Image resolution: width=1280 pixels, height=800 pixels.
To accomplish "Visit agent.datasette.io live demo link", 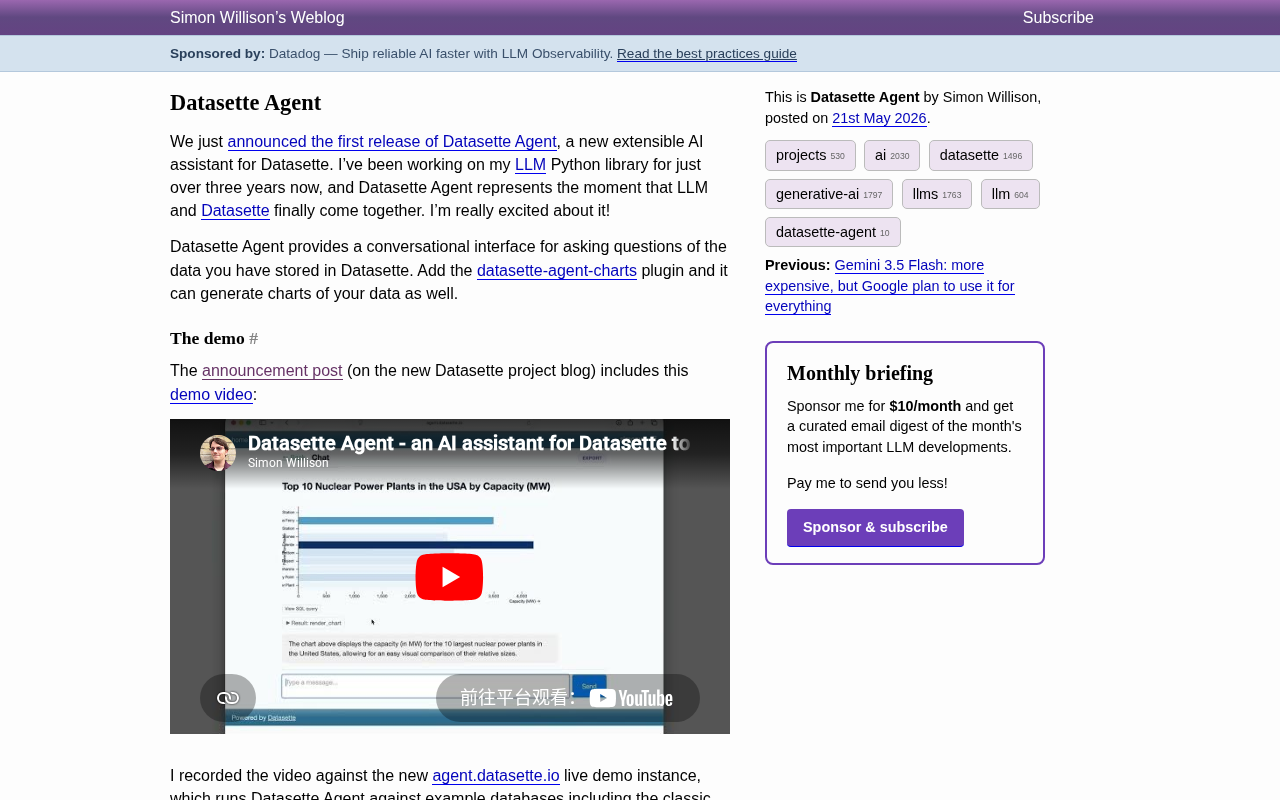I will tap(496, 776).
